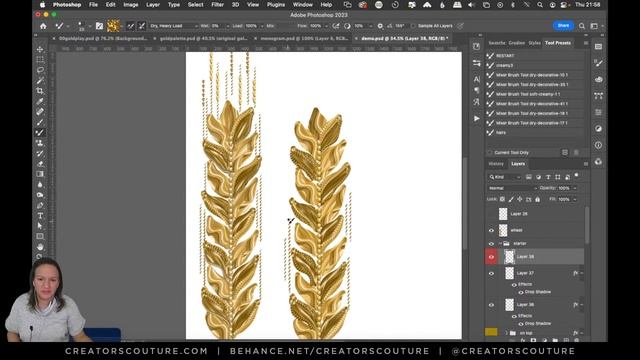Open the layer blend mode Normal dropdown
The height and width of the screenshot is (360, 640).
click(513, 188)
